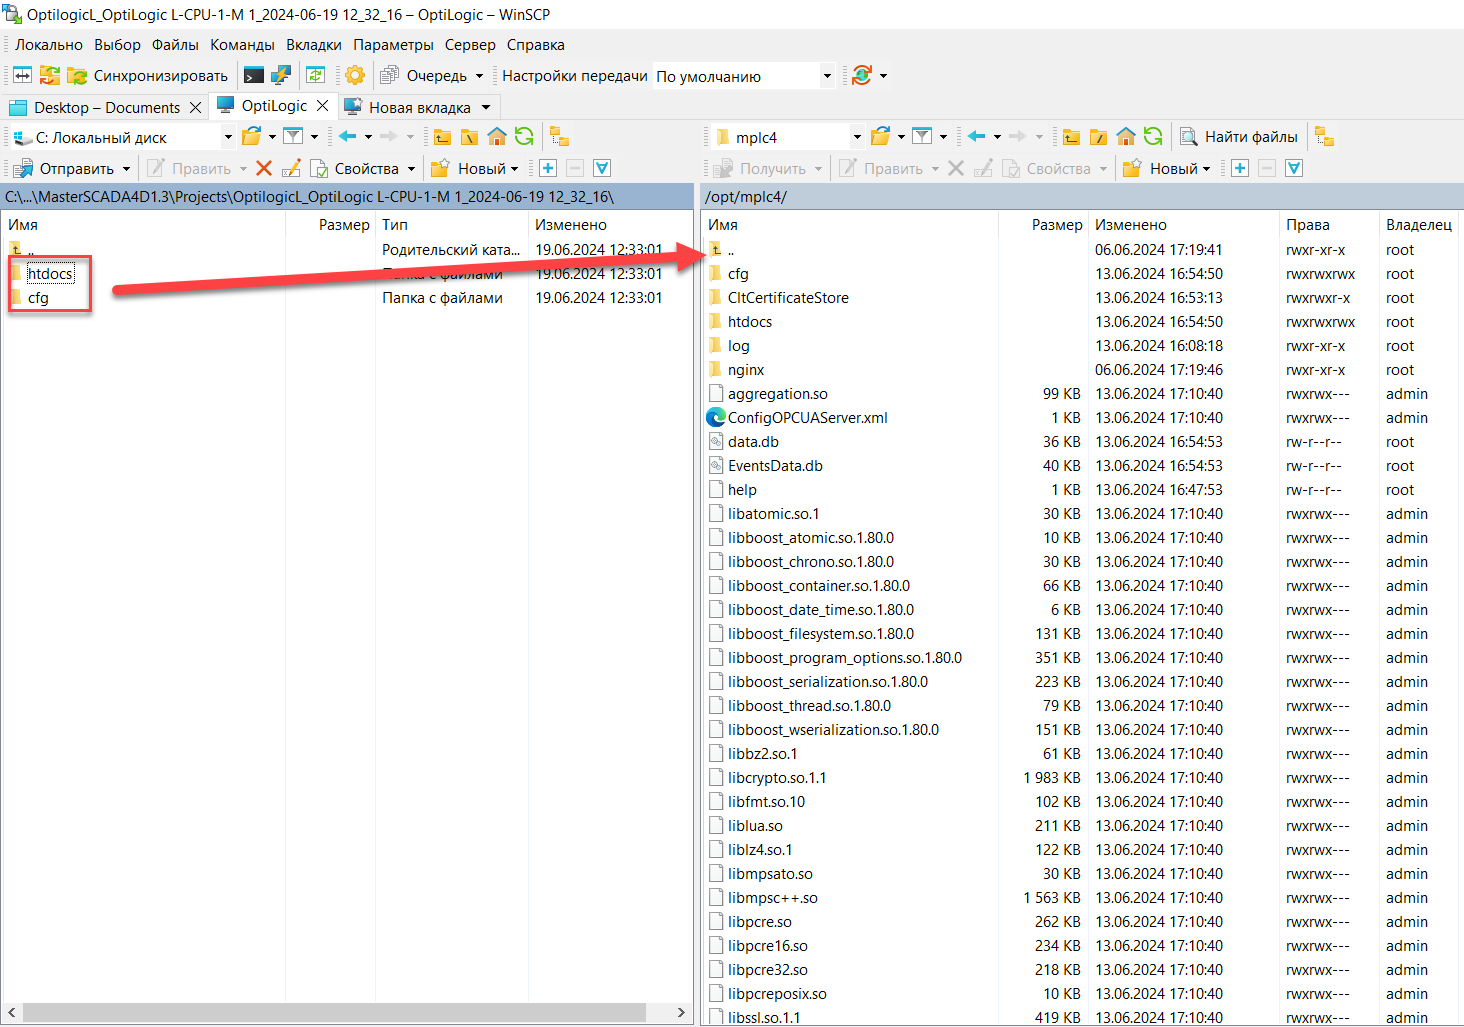The image size is (1464, 1027).
Task: Open local panel selection options icon
Action: coord(602,168)
